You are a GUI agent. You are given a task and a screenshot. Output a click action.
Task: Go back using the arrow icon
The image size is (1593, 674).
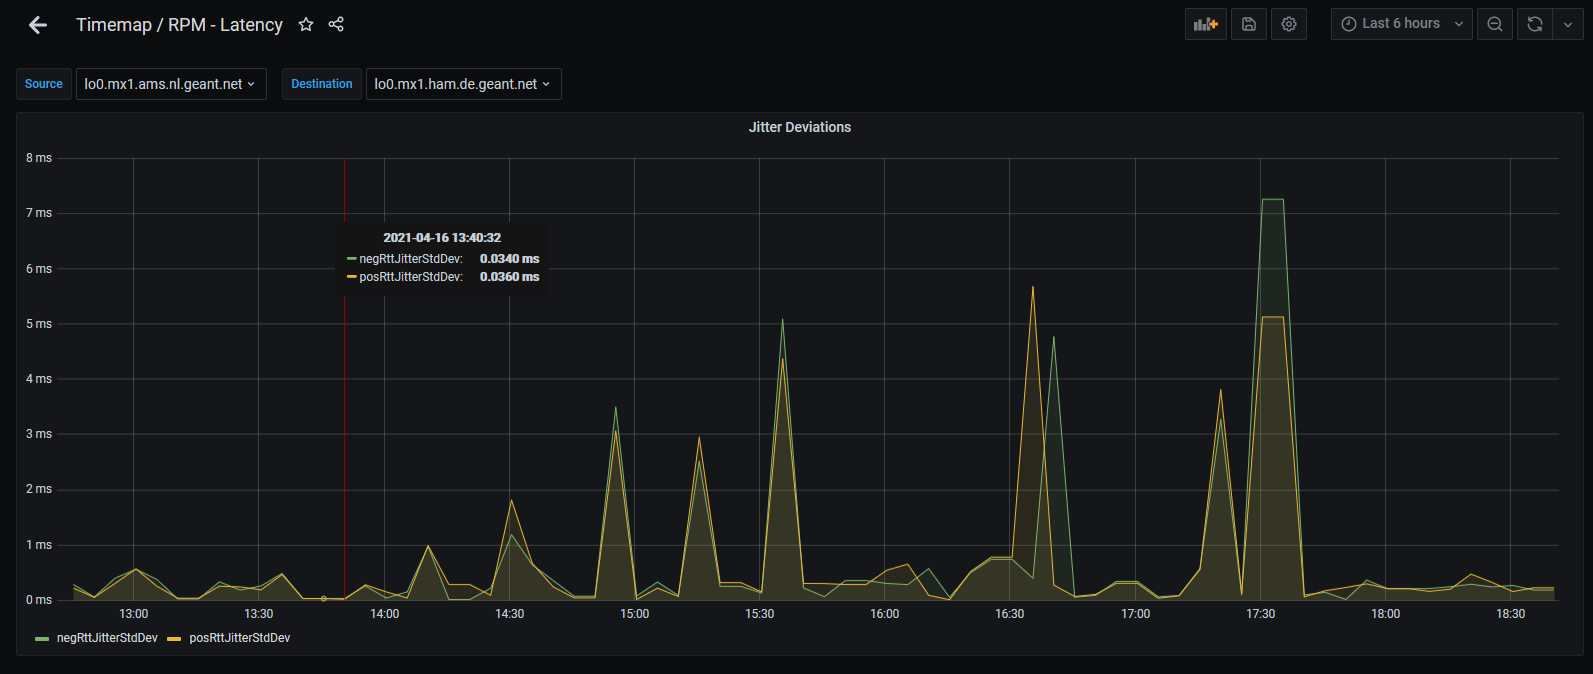coord(38,25)
